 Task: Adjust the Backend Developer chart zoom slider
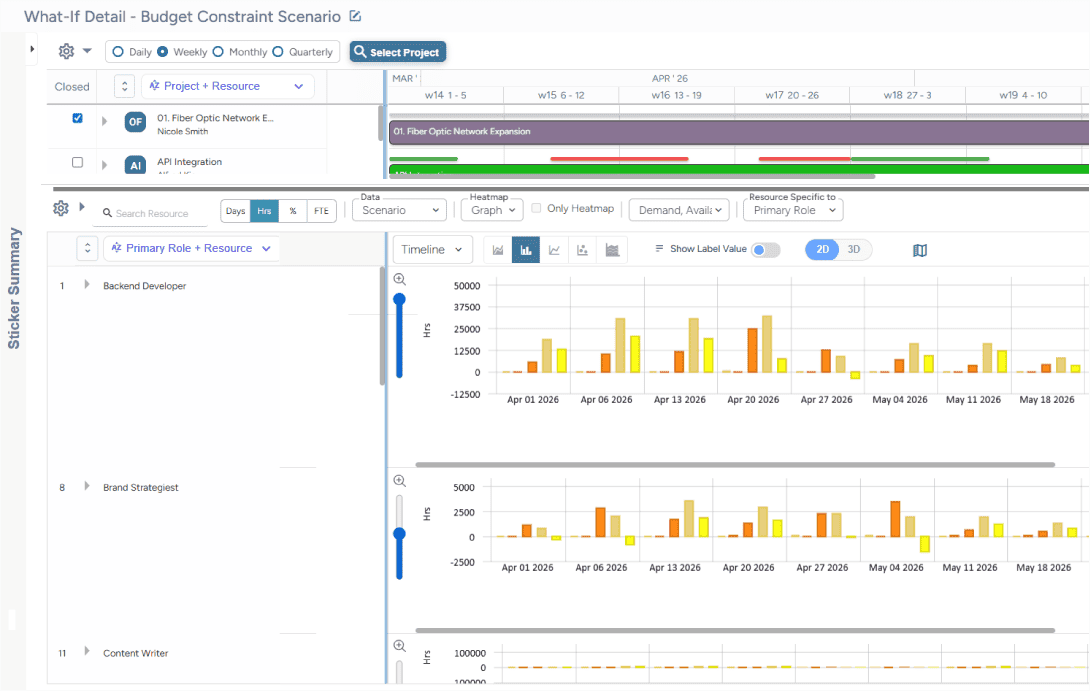[x=400, y=300]
